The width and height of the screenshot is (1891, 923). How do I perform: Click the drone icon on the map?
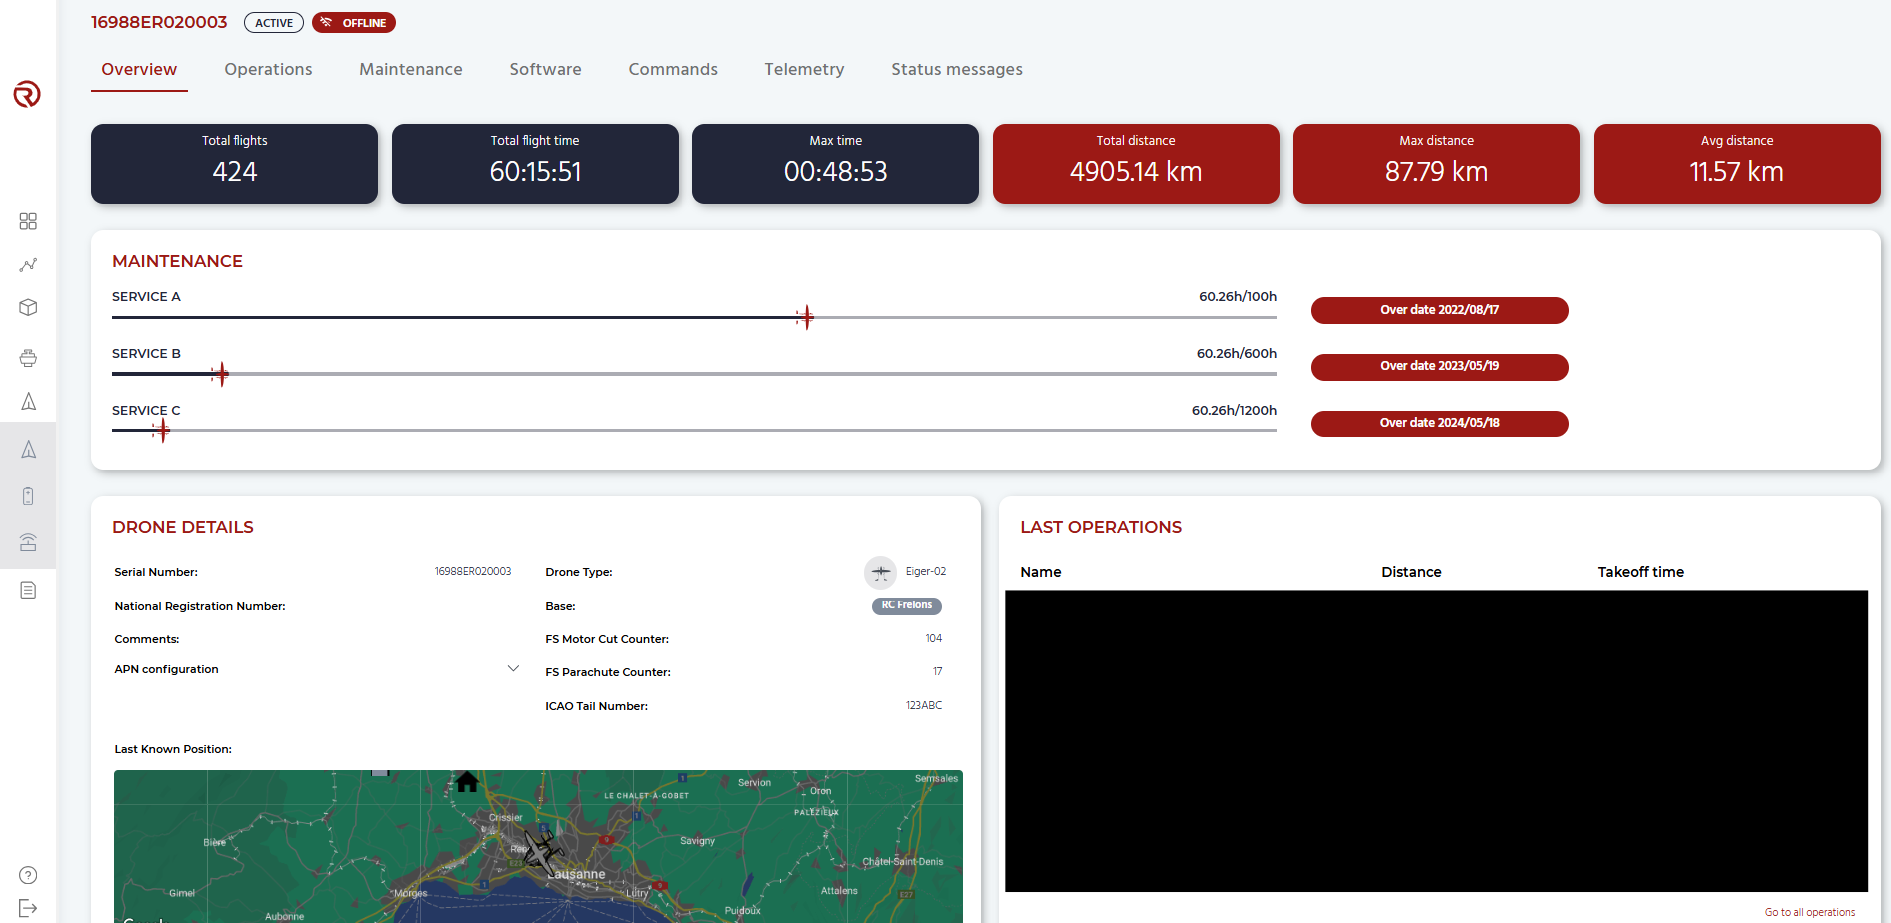(542, 852)
